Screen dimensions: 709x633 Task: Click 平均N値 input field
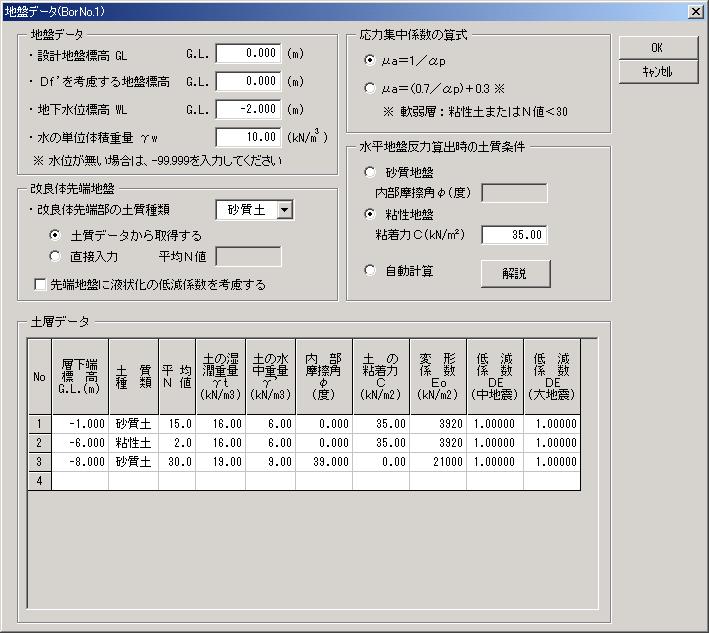[x=248, y=256]
